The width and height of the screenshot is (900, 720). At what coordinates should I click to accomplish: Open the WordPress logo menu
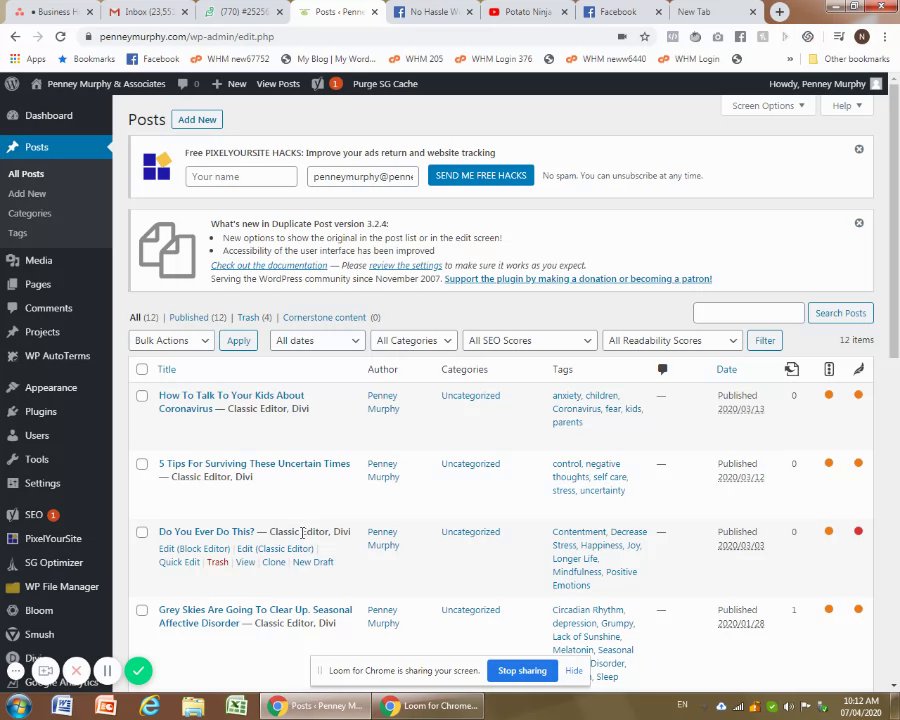[11, 84]
